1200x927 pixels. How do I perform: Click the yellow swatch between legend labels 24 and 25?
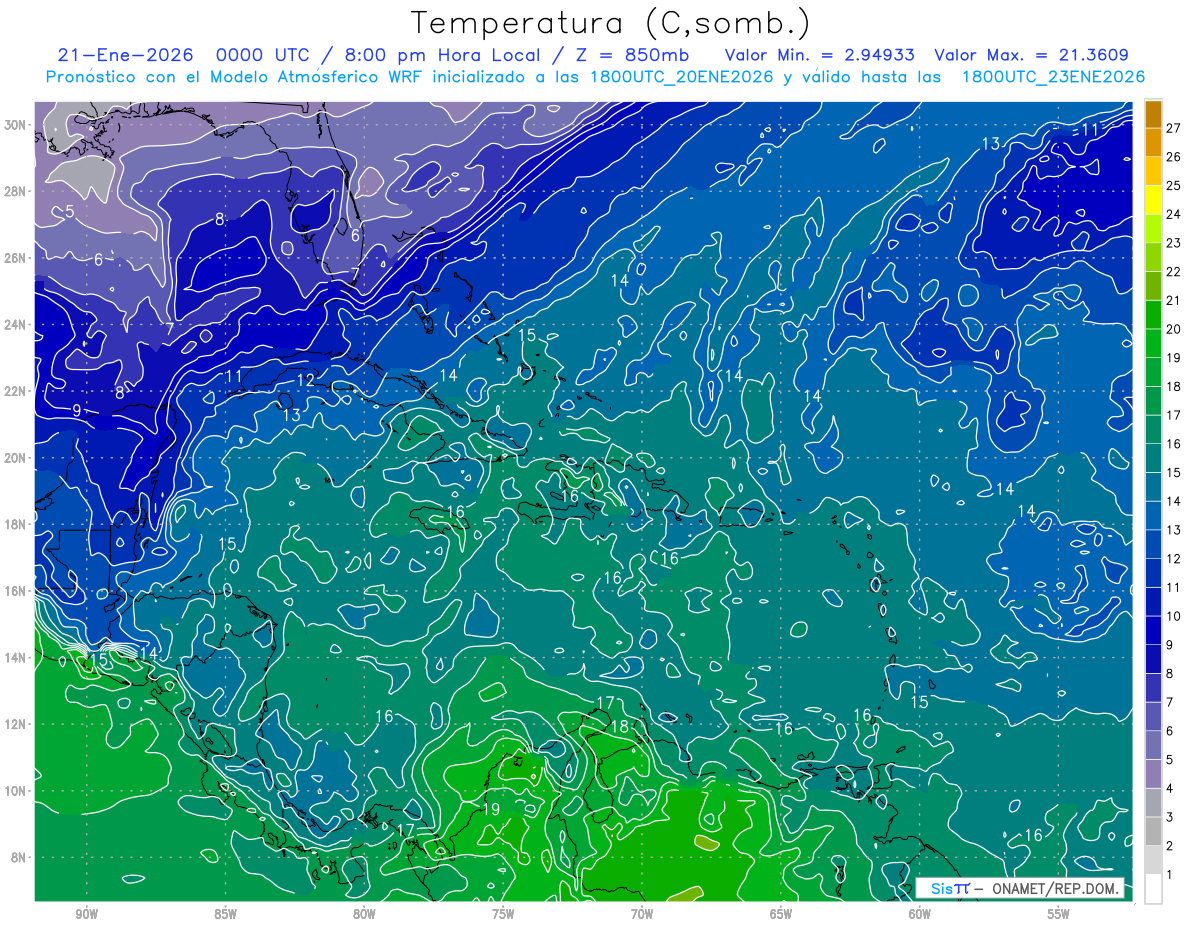[1153, 199]
